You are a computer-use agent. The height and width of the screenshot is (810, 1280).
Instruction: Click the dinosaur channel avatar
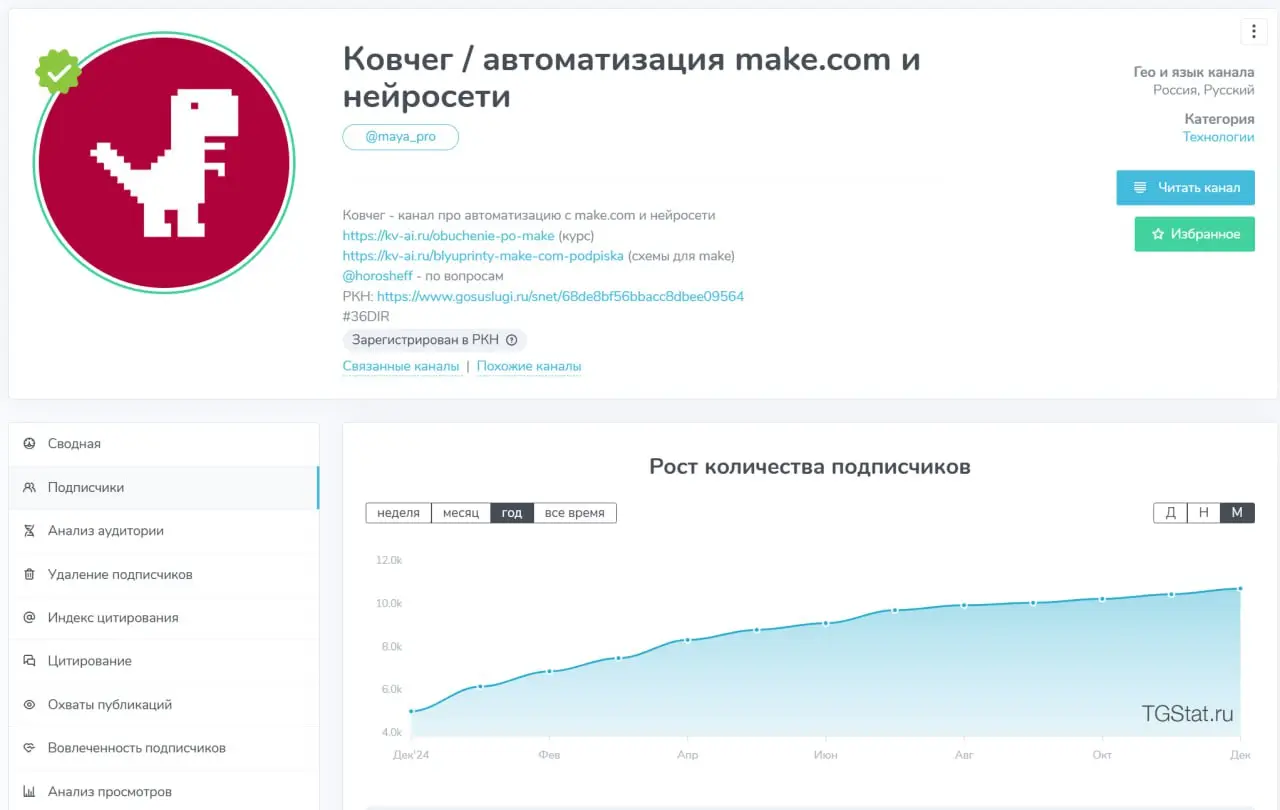coord(164,162)
